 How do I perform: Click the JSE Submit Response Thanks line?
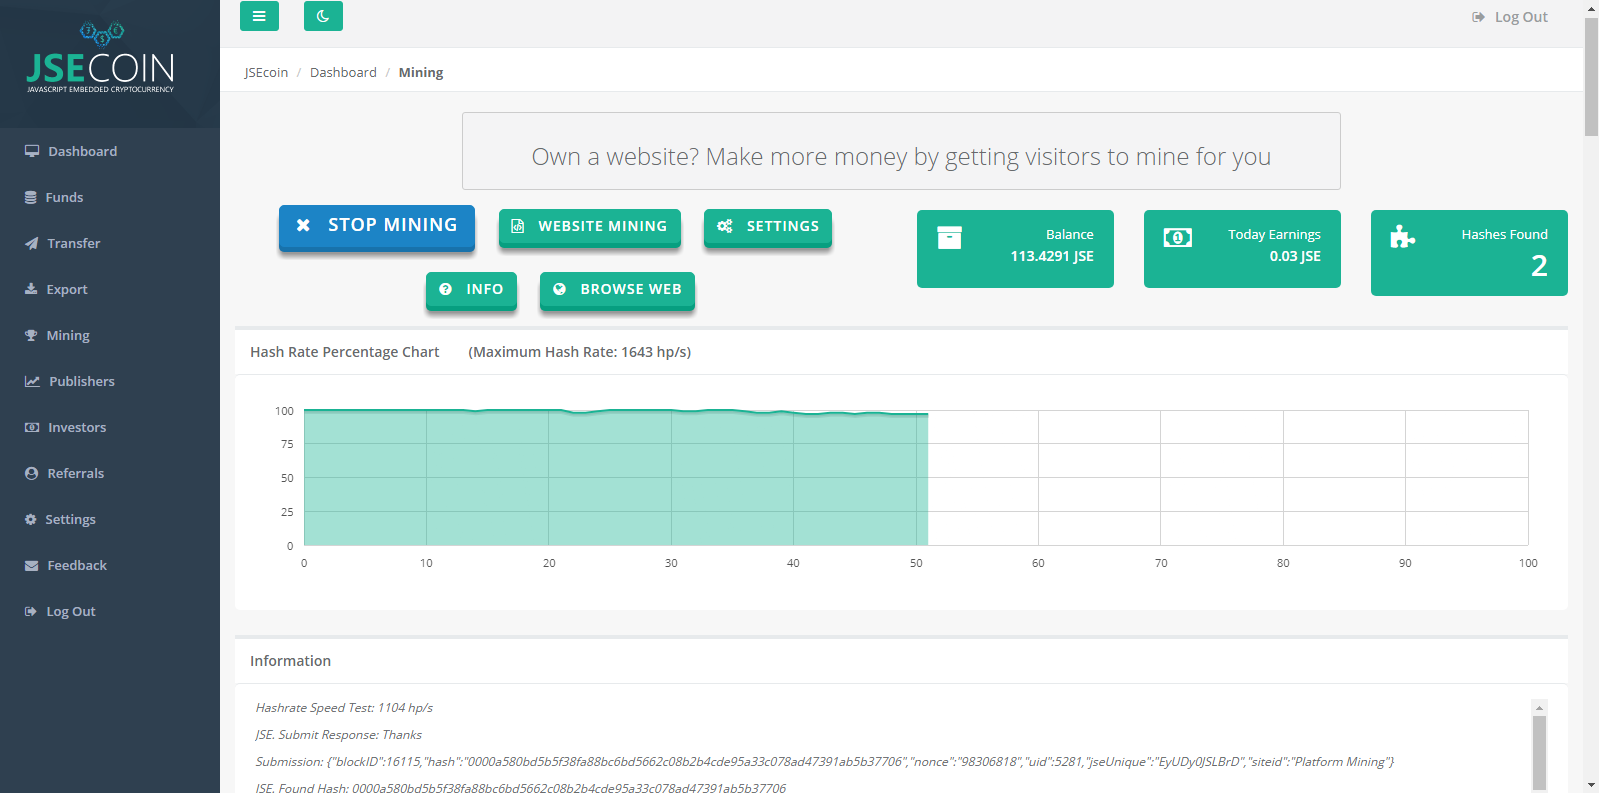(339, 734)
